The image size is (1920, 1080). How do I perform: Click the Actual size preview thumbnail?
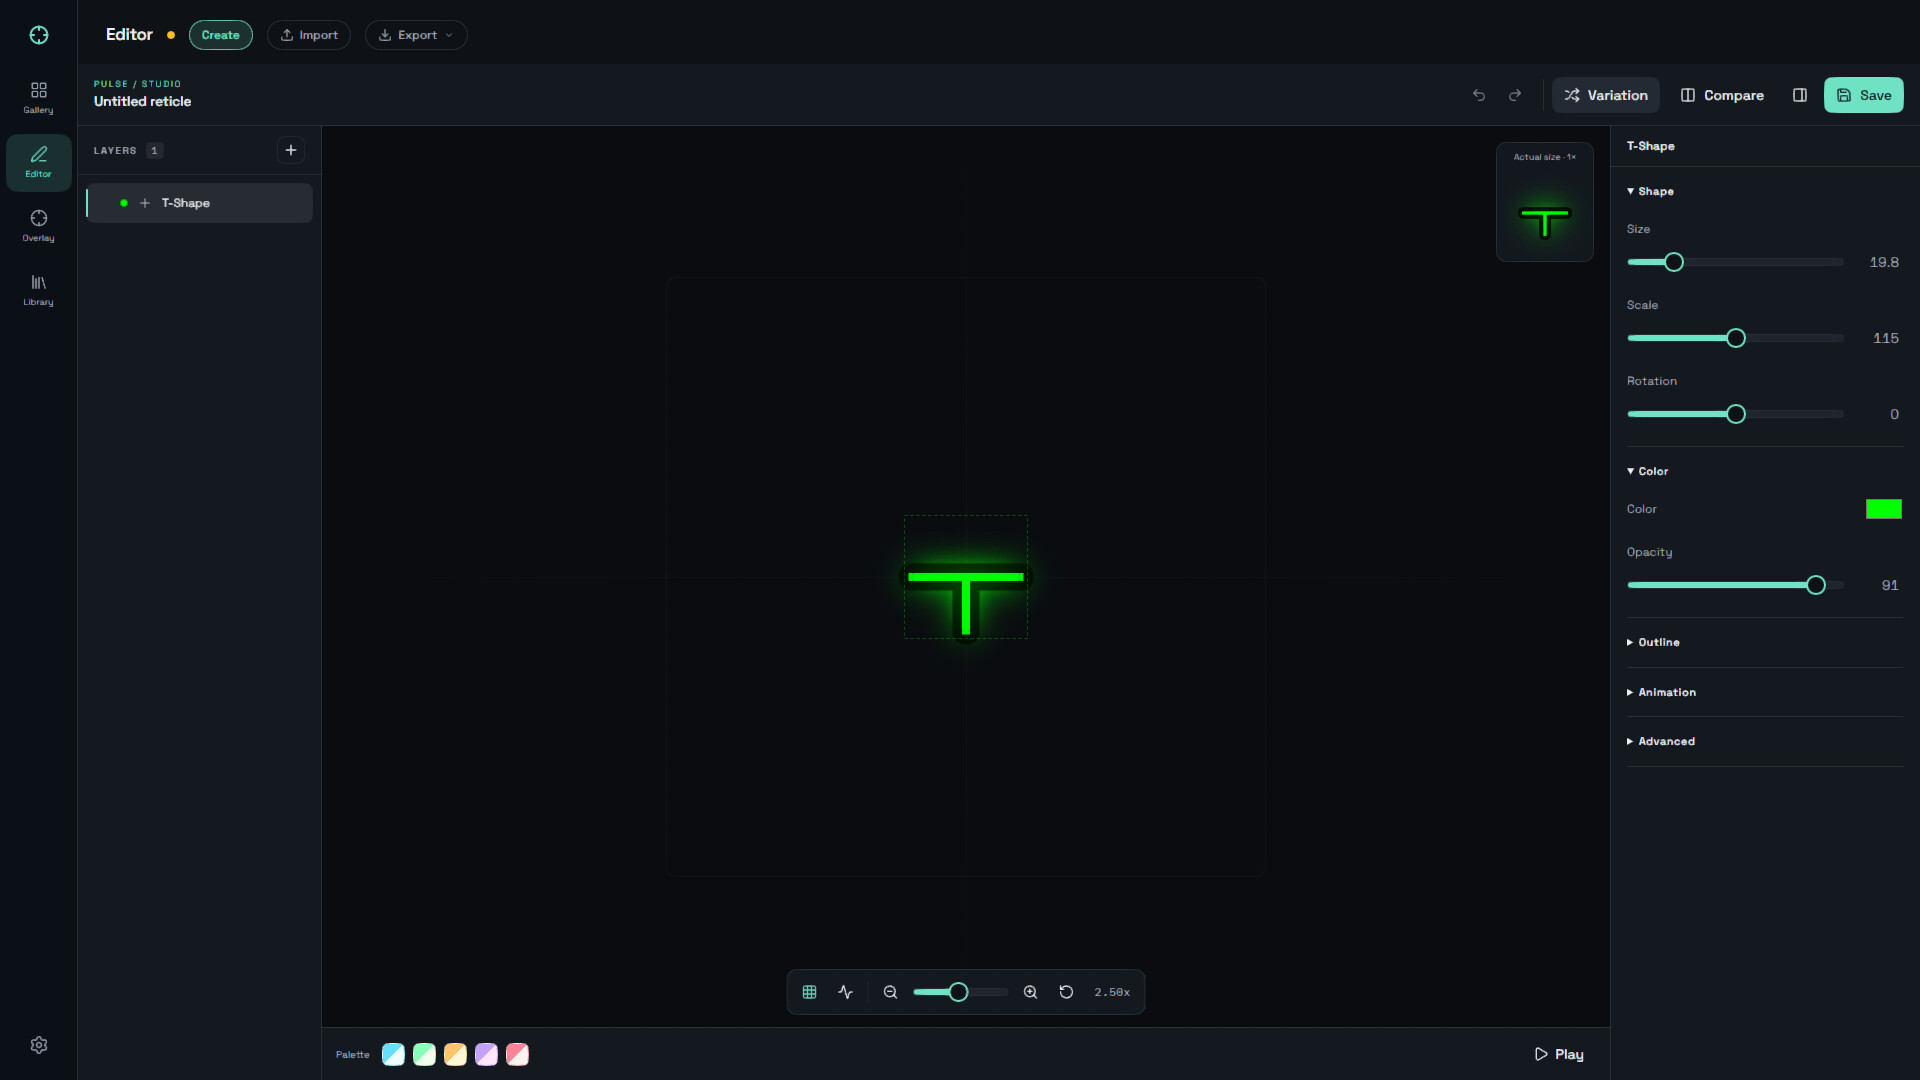(x=1545, y=202)
